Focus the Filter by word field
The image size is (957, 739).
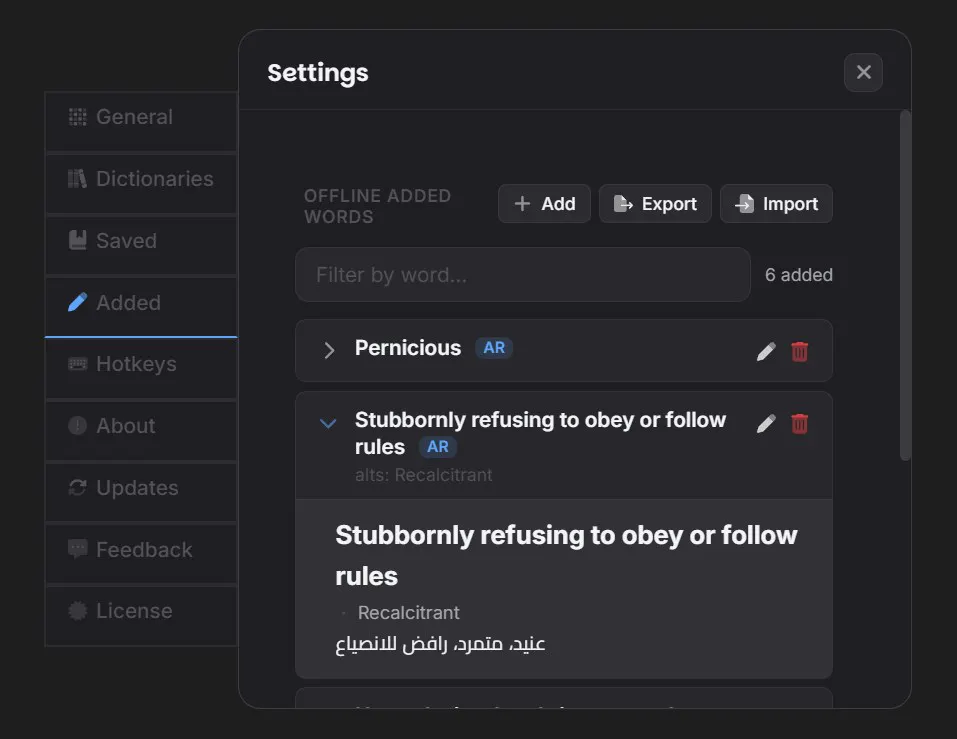[x=523, y=275]
